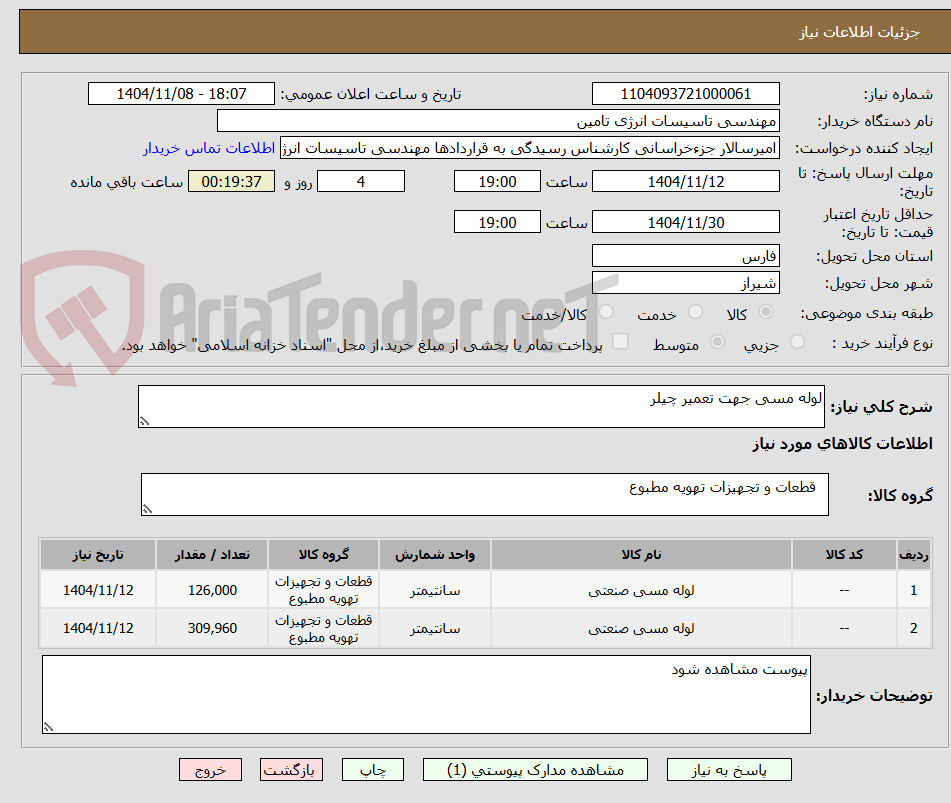Select the متوسط purchase type radio
This screenshot has height=803, width=951.
pos(717,341)
